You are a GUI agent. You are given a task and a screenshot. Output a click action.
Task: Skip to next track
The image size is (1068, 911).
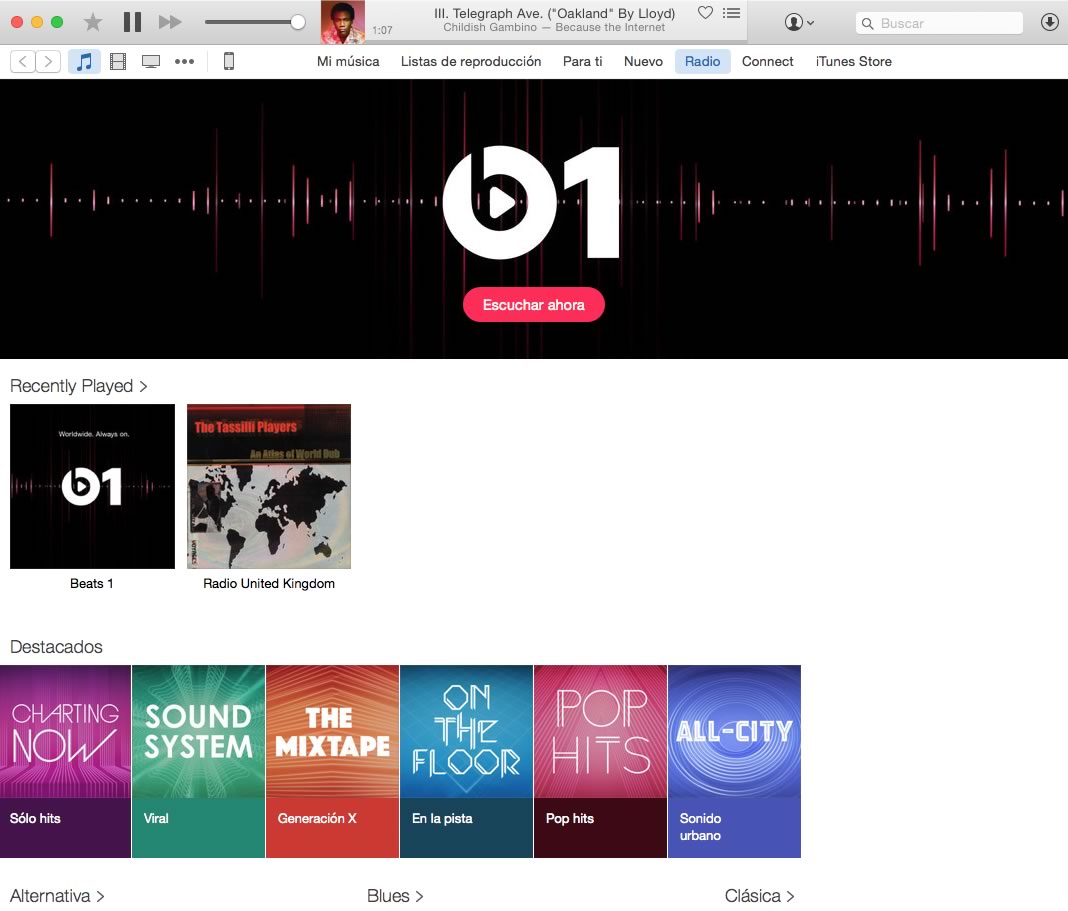click(x=170, y=22)
